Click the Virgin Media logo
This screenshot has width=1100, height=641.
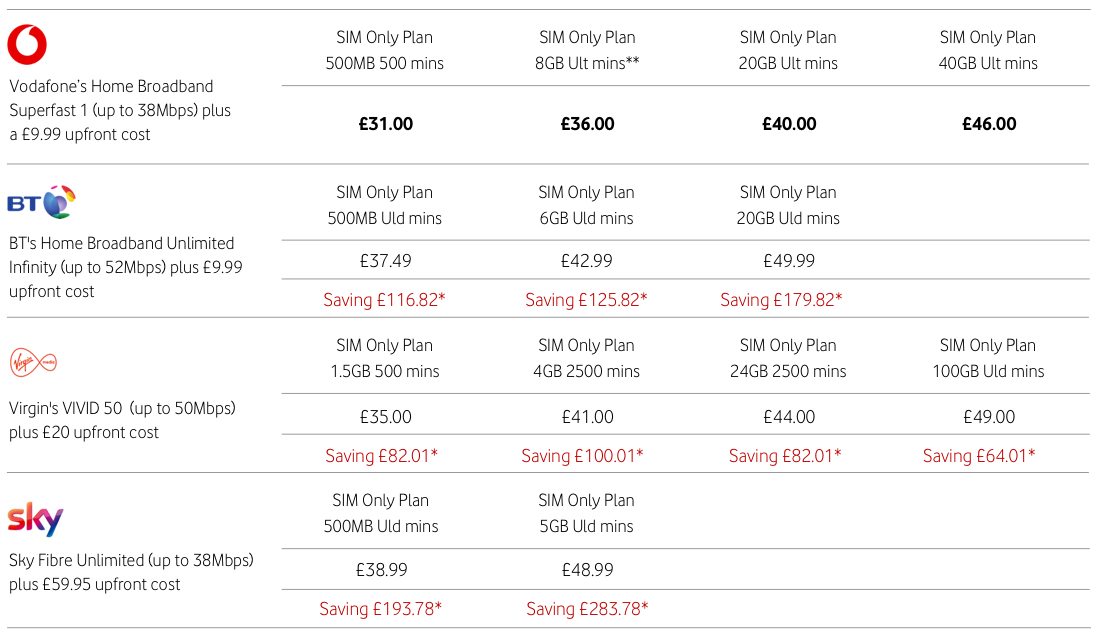click(x=35, y=362)
